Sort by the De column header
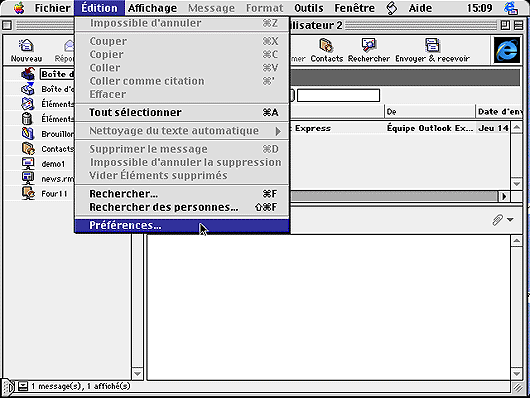 point(430,112)
